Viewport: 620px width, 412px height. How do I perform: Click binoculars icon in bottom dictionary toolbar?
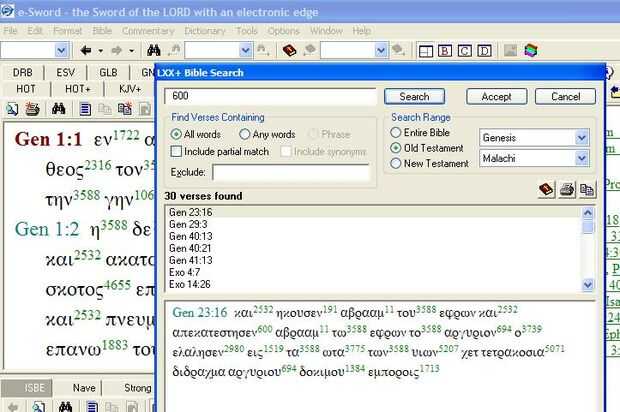66,406
